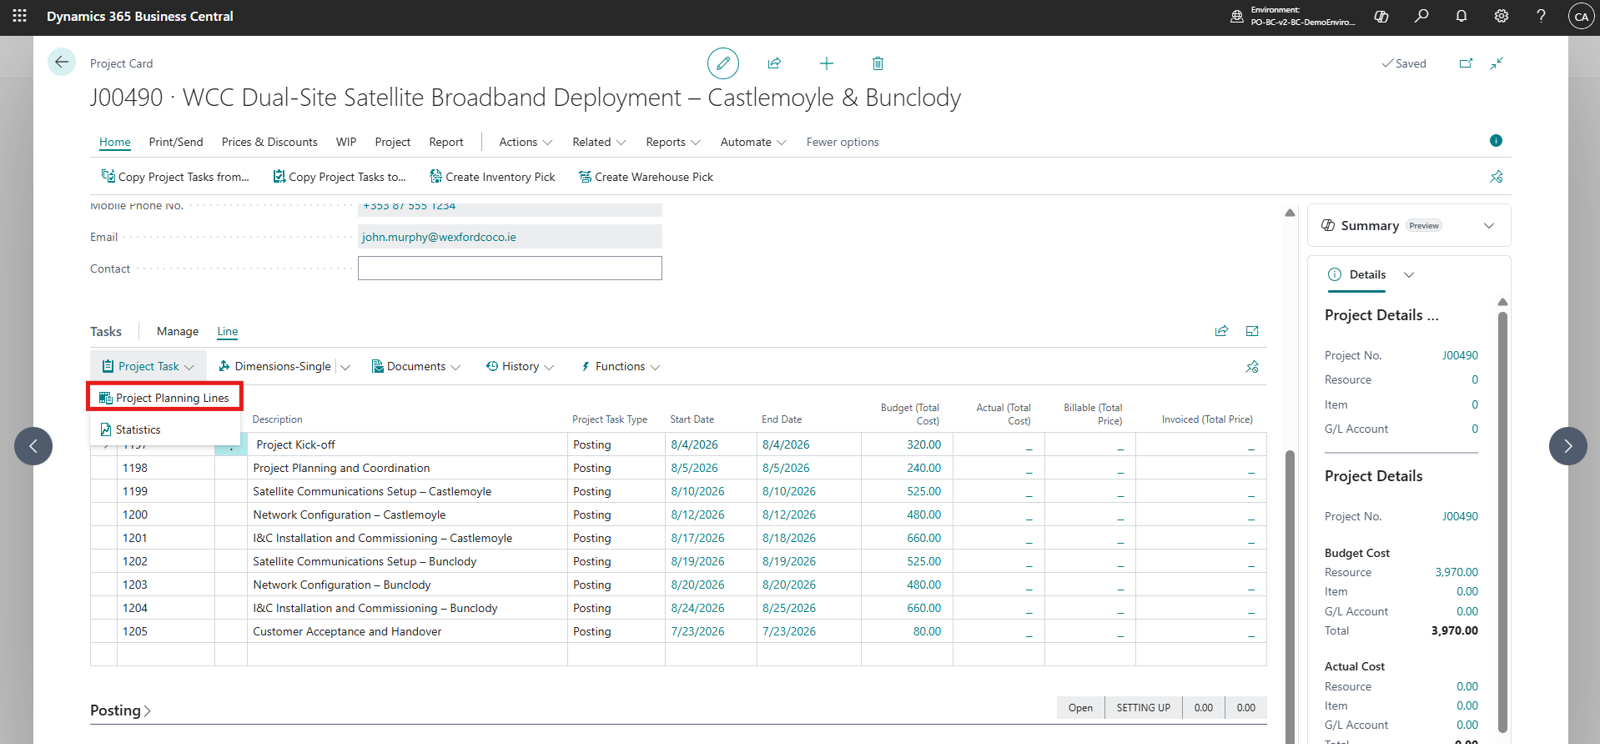Open the History dropdown
Image resolution: width=1600 pixels, height=744 pixels.
[520, 367]
